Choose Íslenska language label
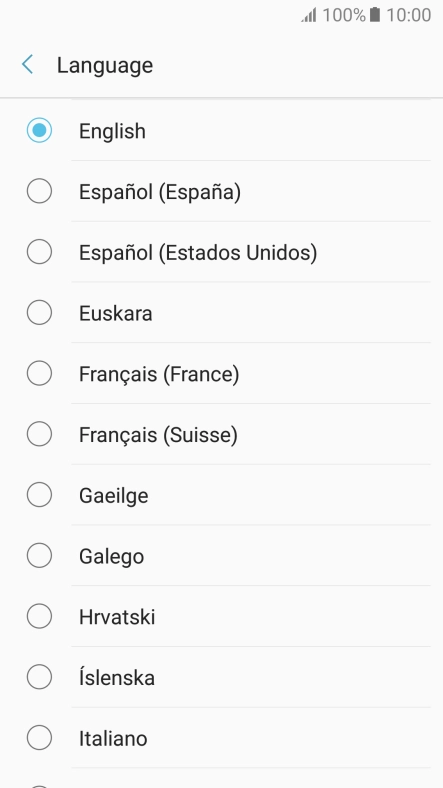443x788 pixels. (x=117, y=677)
